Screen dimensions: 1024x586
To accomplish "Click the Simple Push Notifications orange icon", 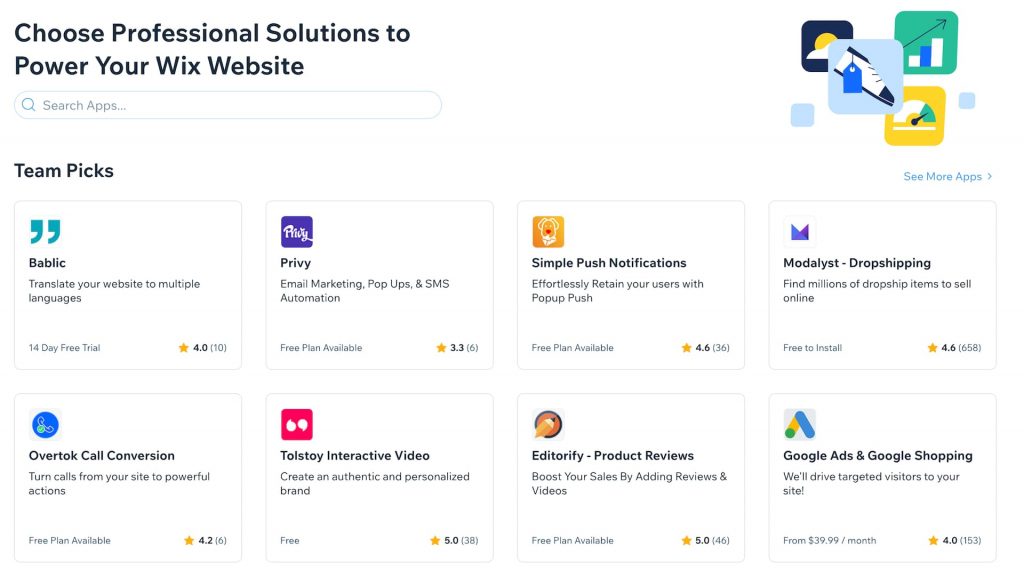I will pos(548,232).
